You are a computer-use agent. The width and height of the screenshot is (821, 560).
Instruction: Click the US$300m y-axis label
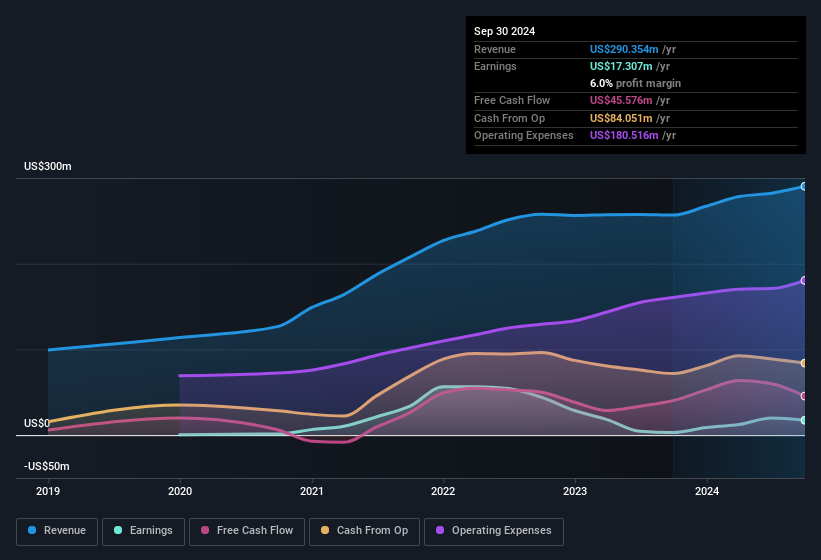(48, 166)
